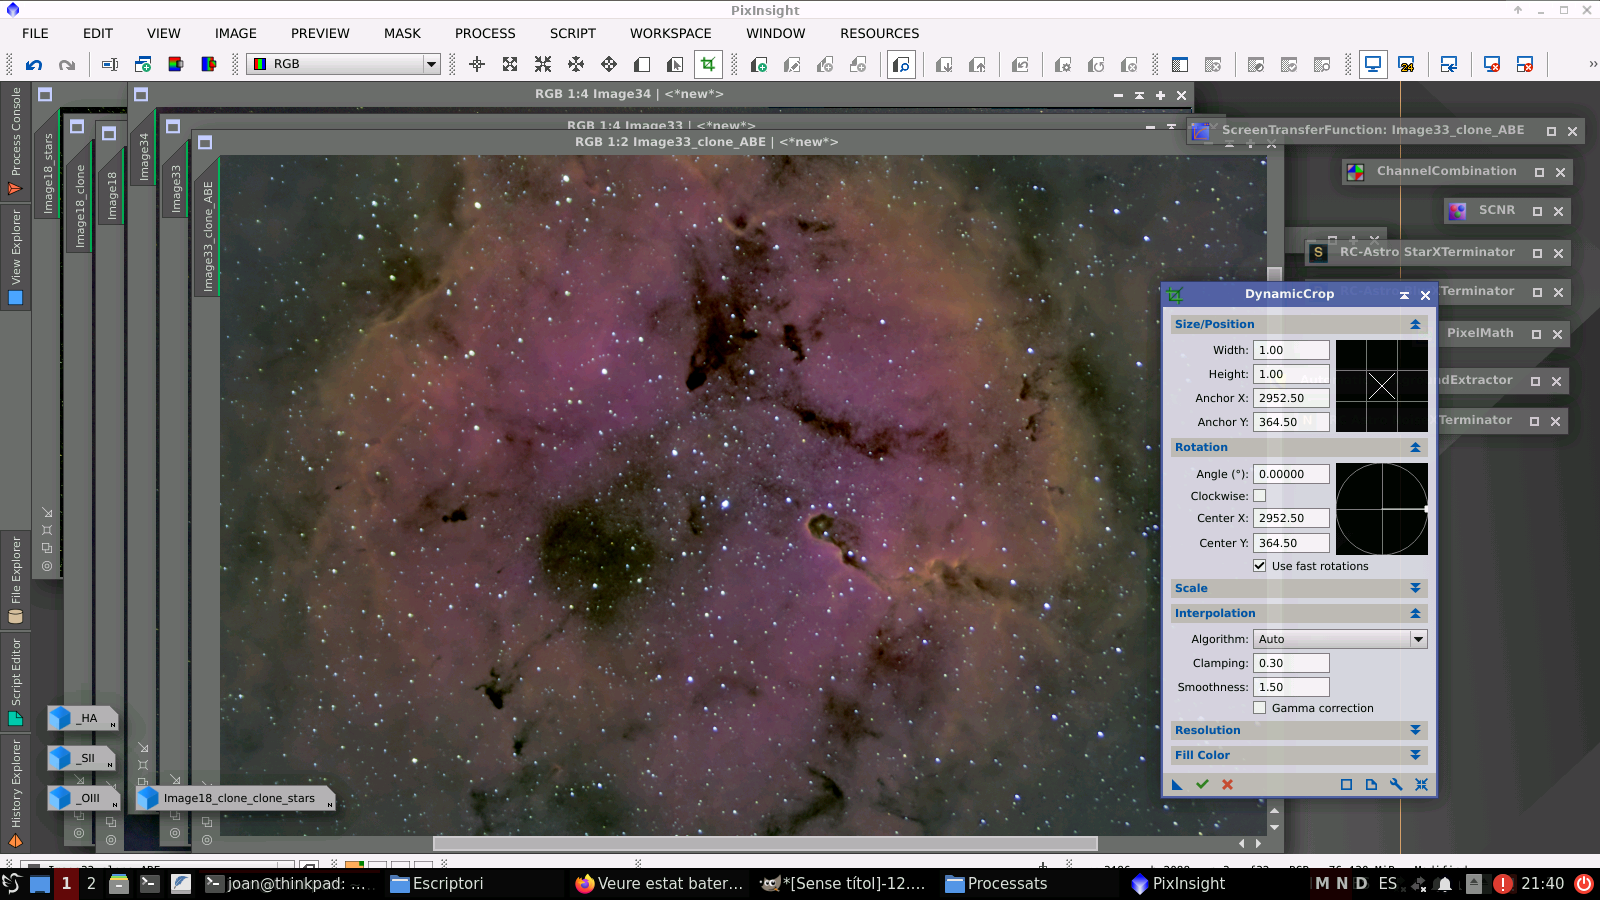
Task: Open the PROCESS menu
Action: click(485, 33)
